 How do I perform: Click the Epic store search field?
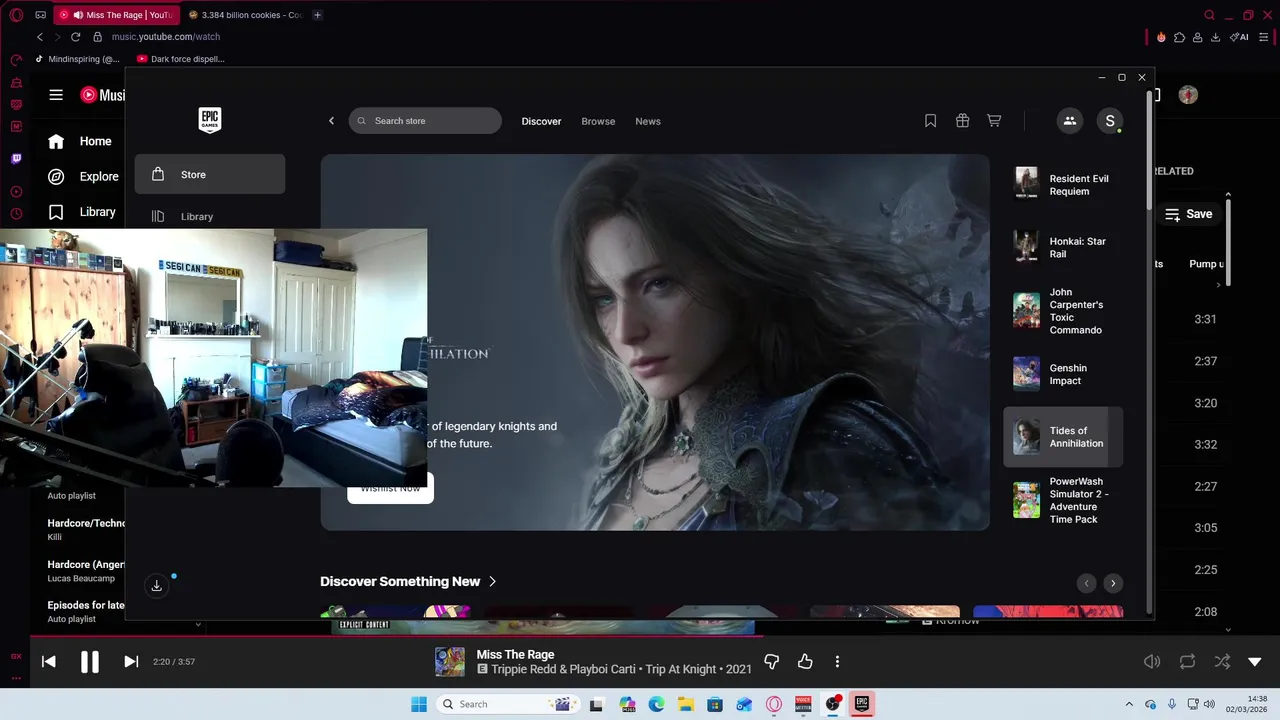point(425,121)
